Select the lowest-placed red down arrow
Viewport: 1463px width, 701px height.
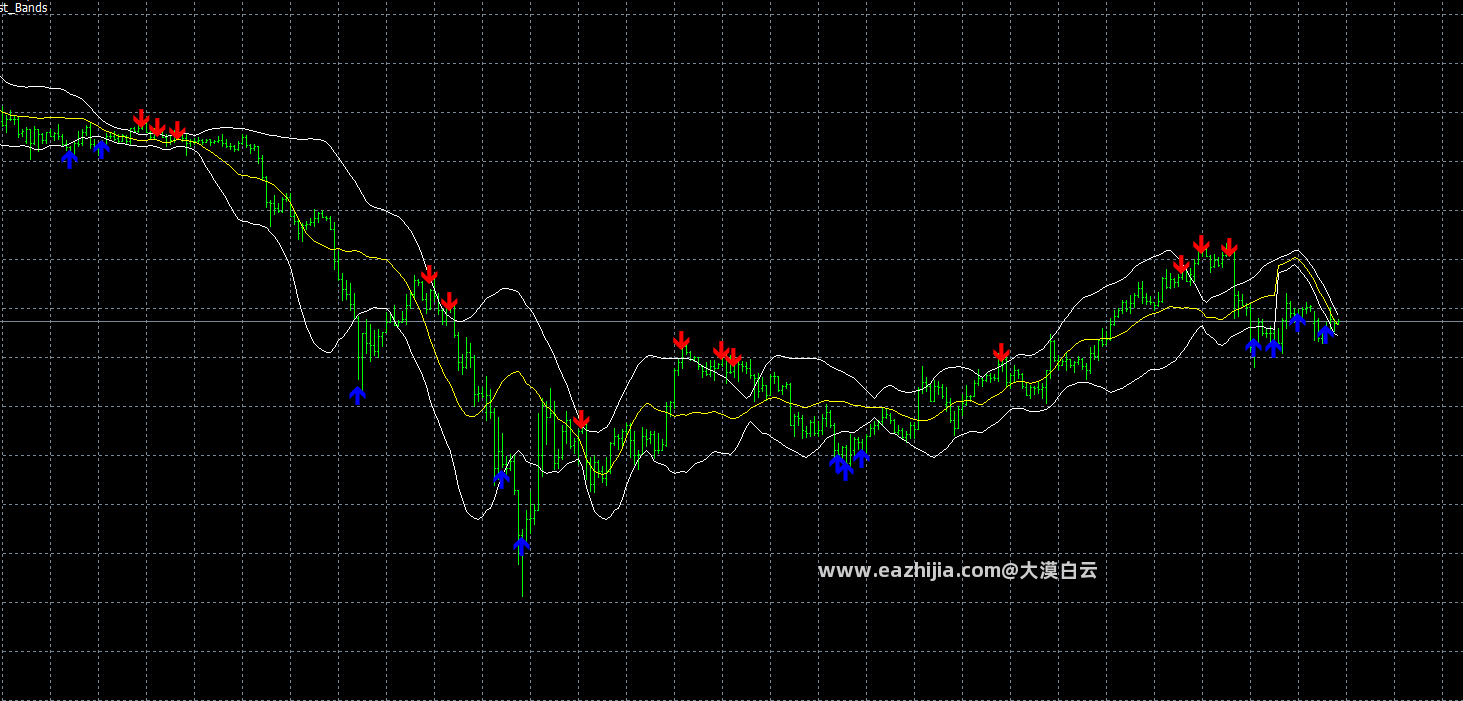[x=581, y=418]
